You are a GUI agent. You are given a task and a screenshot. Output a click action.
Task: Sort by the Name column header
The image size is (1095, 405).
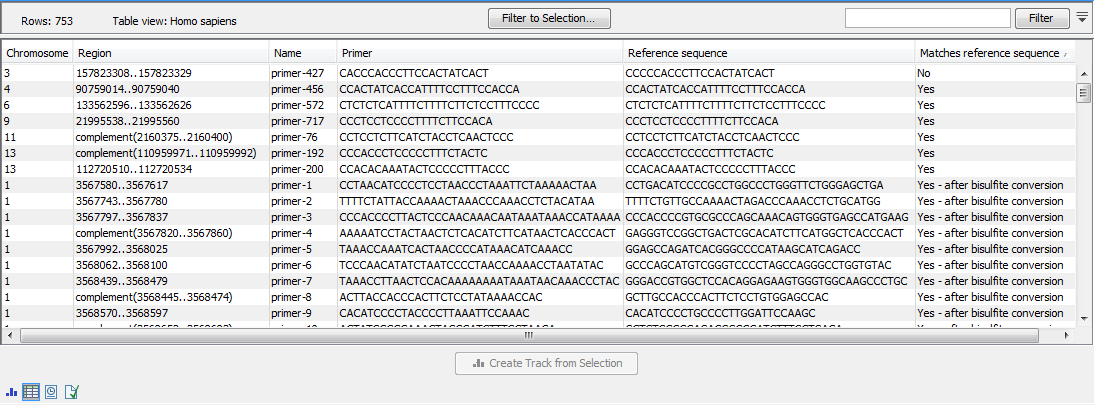302,52
